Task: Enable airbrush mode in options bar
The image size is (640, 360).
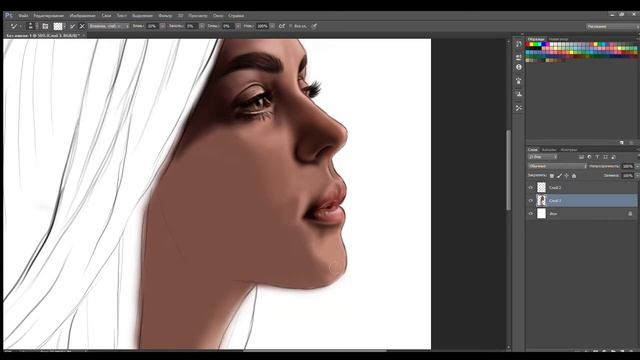Action: coord(282,26)
